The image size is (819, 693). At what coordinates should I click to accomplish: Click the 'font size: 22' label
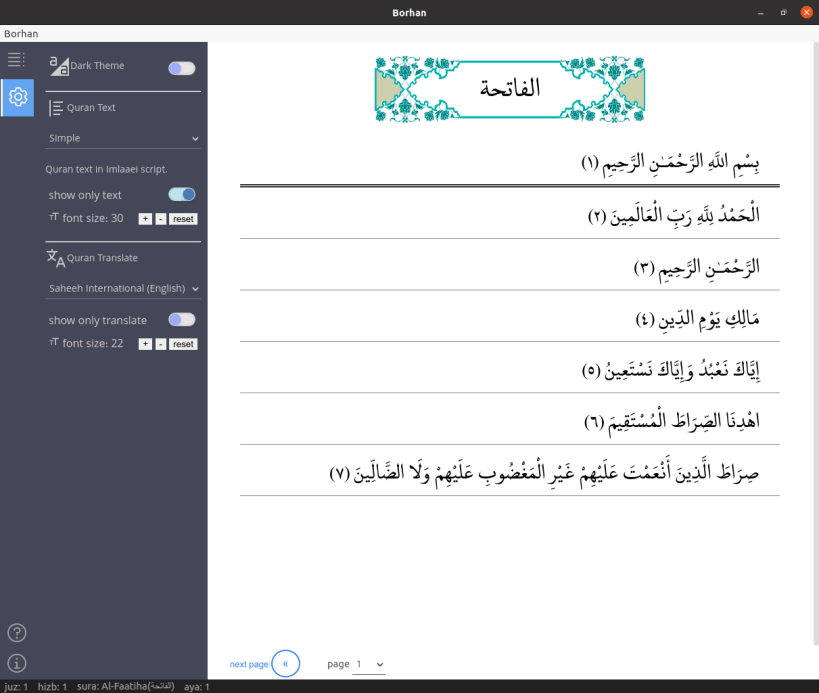[93, 343]
